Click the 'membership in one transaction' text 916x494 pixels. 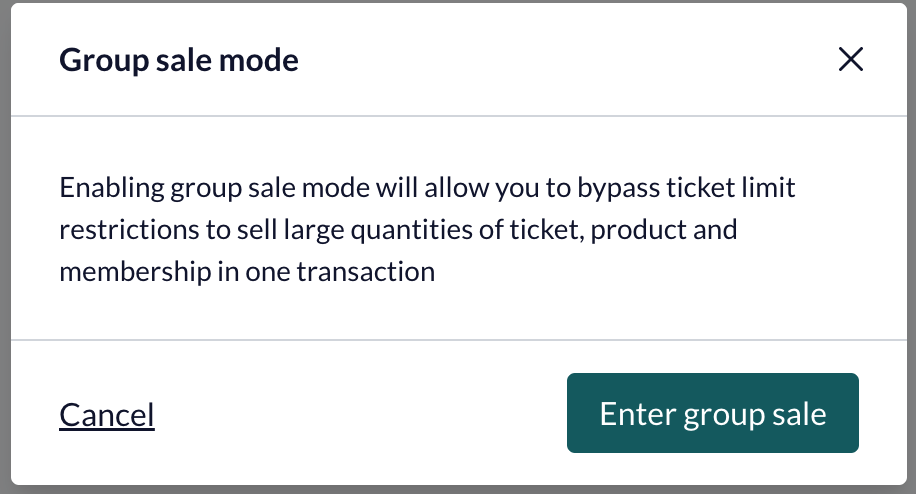pyautogui.click(x=247, y=272)
